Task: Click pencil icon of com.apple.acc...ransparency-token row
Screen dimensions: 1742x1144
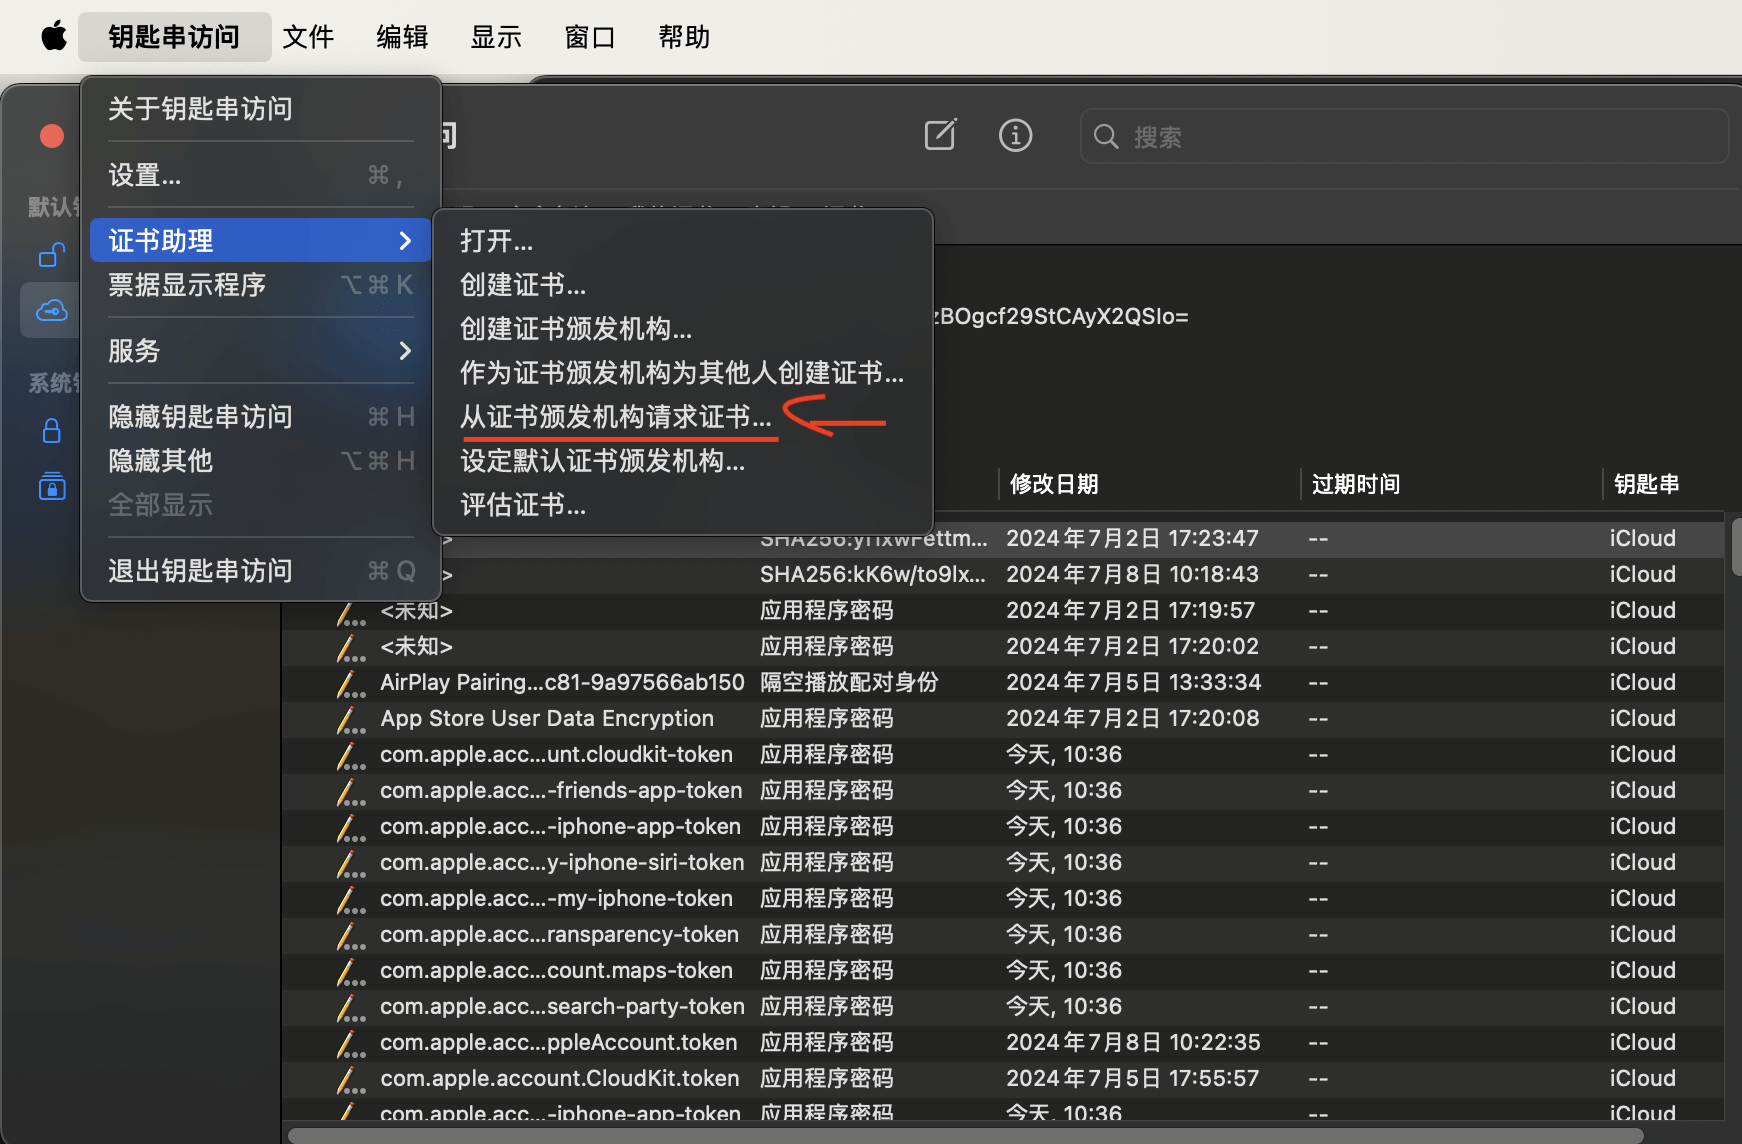Action: tap(350, 936)
